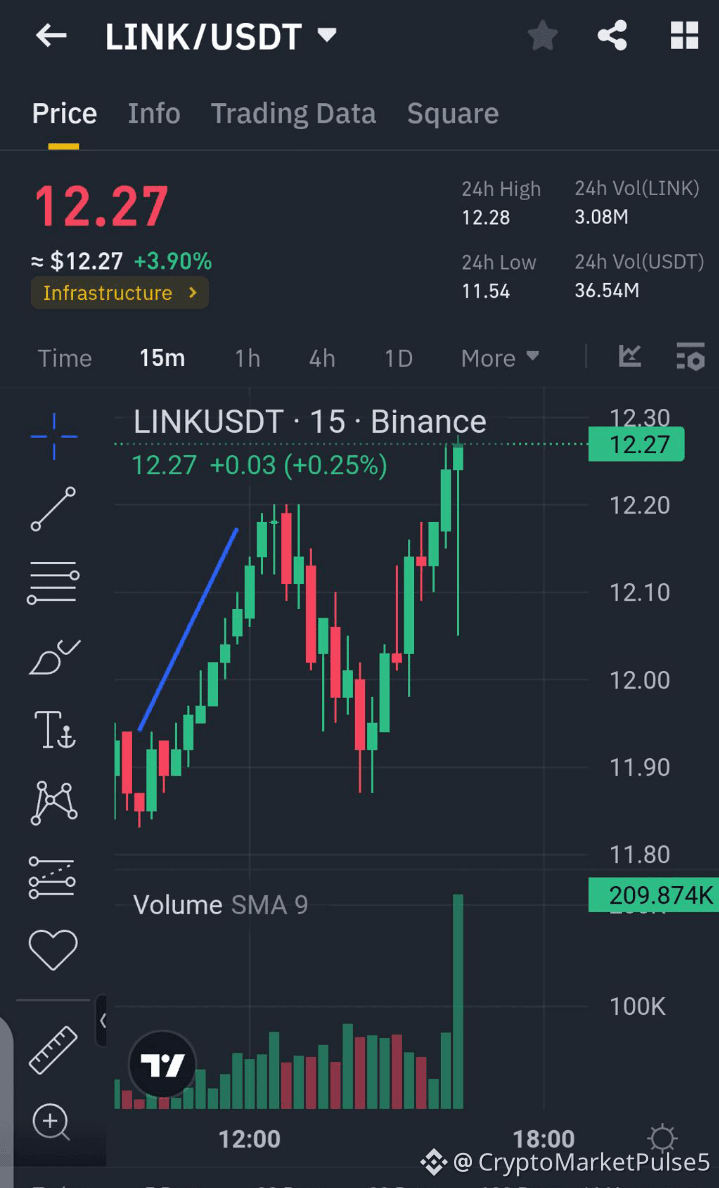Tap the 24h Low value 11.54
The image size is (719, 1188).
pos(486,291)
